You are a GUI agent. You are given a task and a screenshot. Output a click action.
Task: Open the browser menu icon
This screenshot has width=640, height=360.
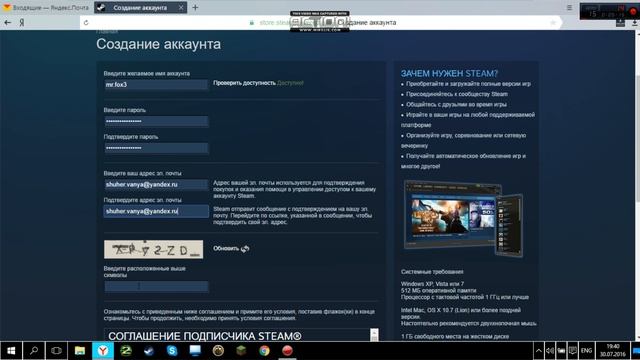pos(569,7)
